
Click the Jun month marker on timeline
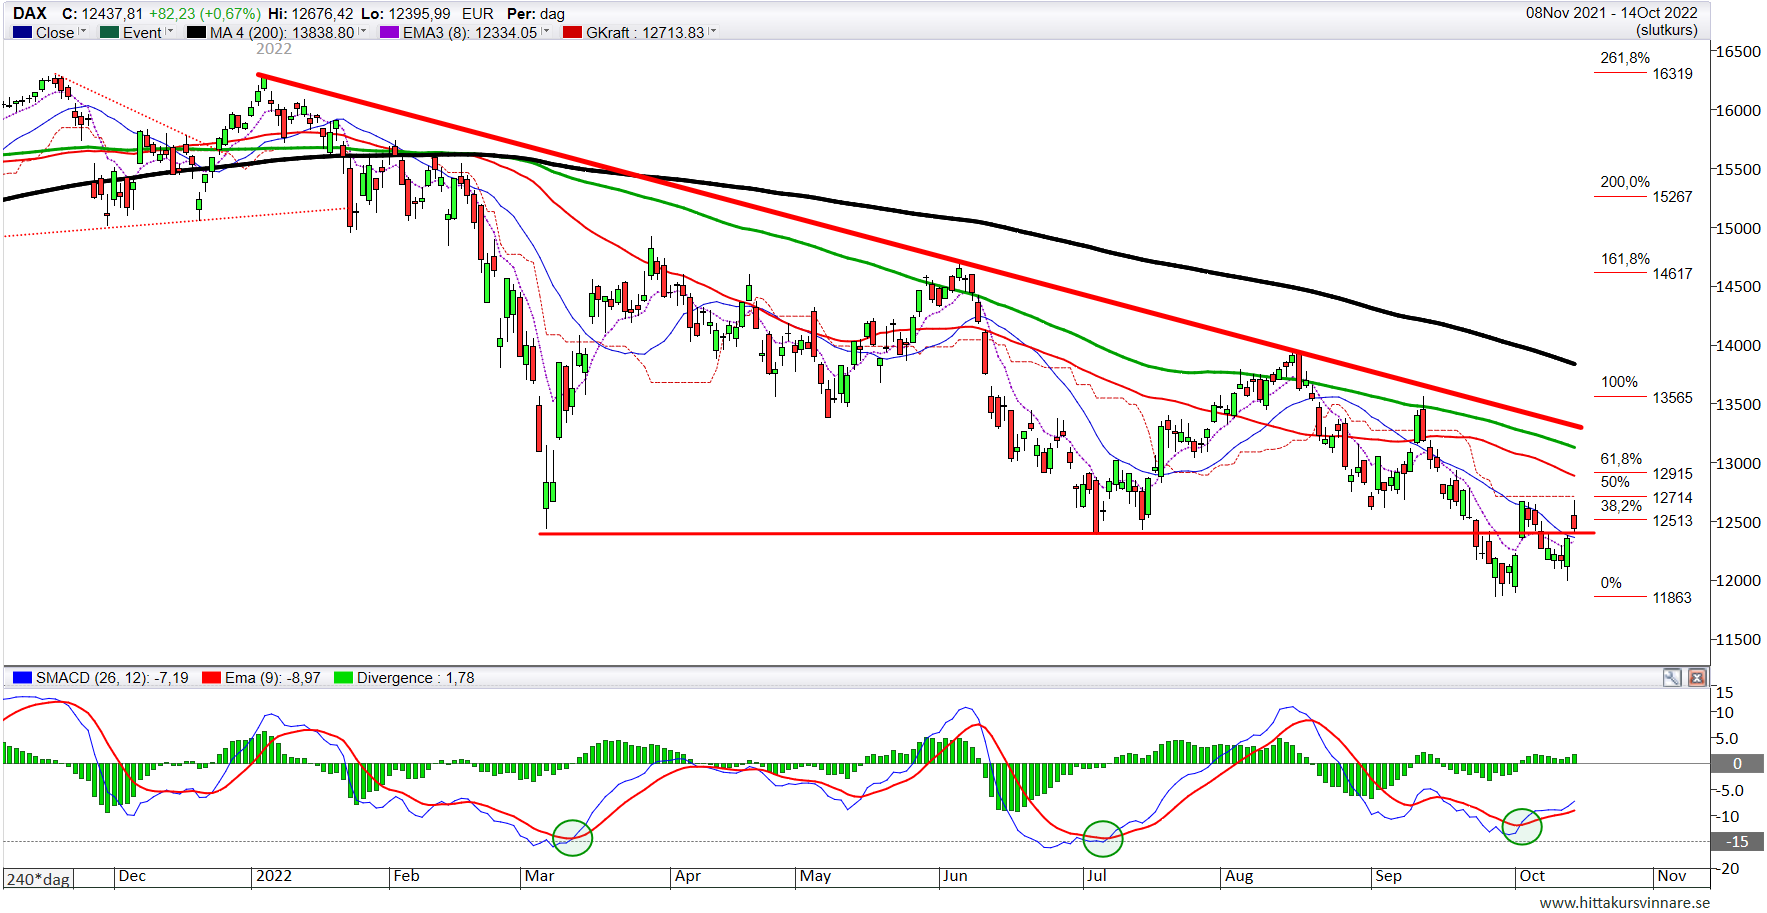(x=955, y=876)
